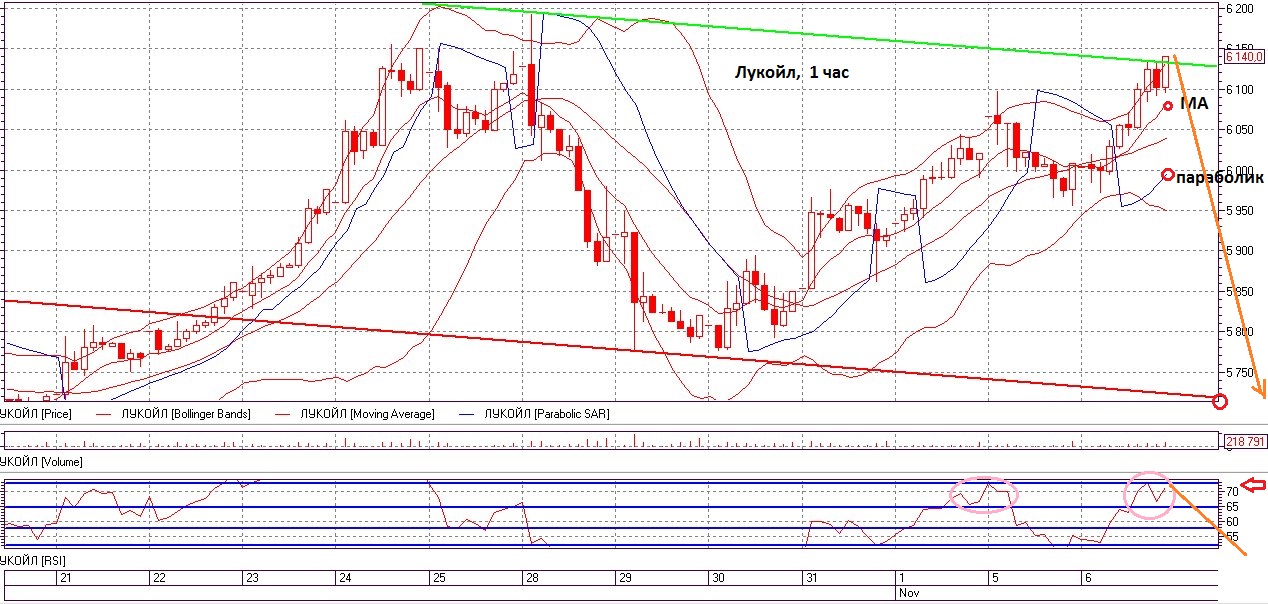Image resolution: width=1268 pixels, height=604 pixels.
Task: Click the RSI axis level 60
Action: pos(1232,522)
